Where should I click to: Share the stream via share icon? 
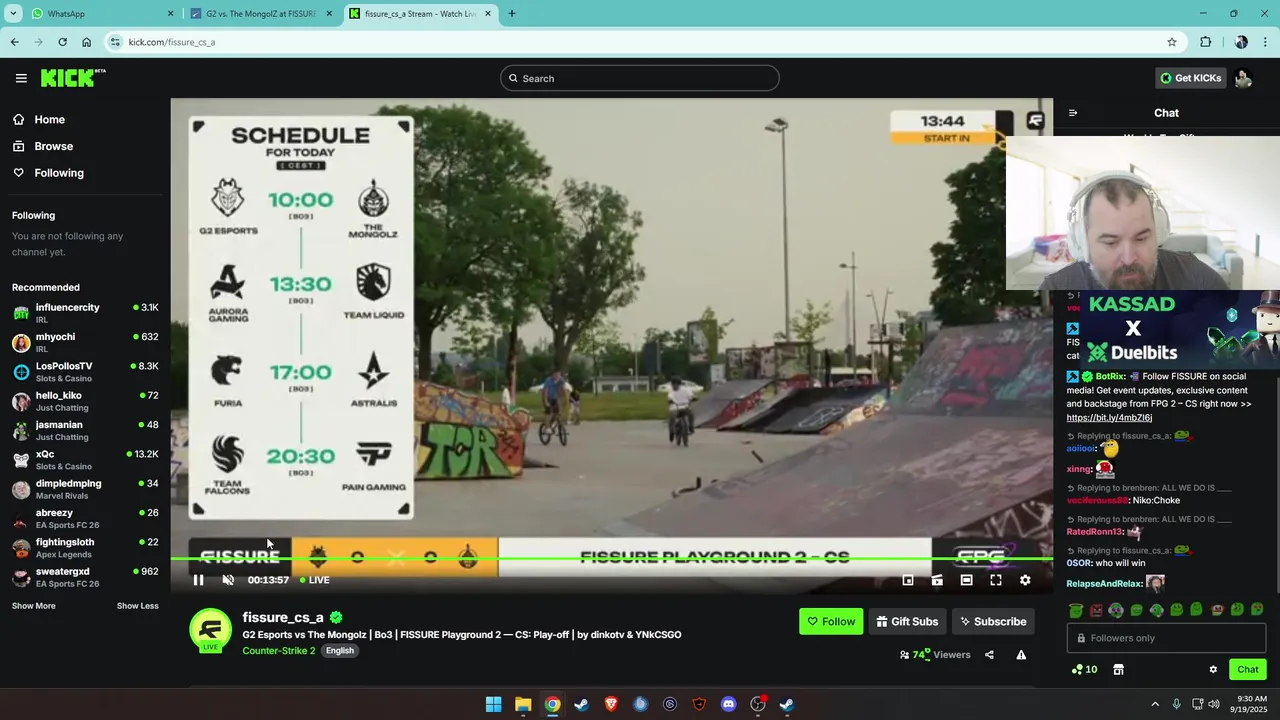coord(989,655)
